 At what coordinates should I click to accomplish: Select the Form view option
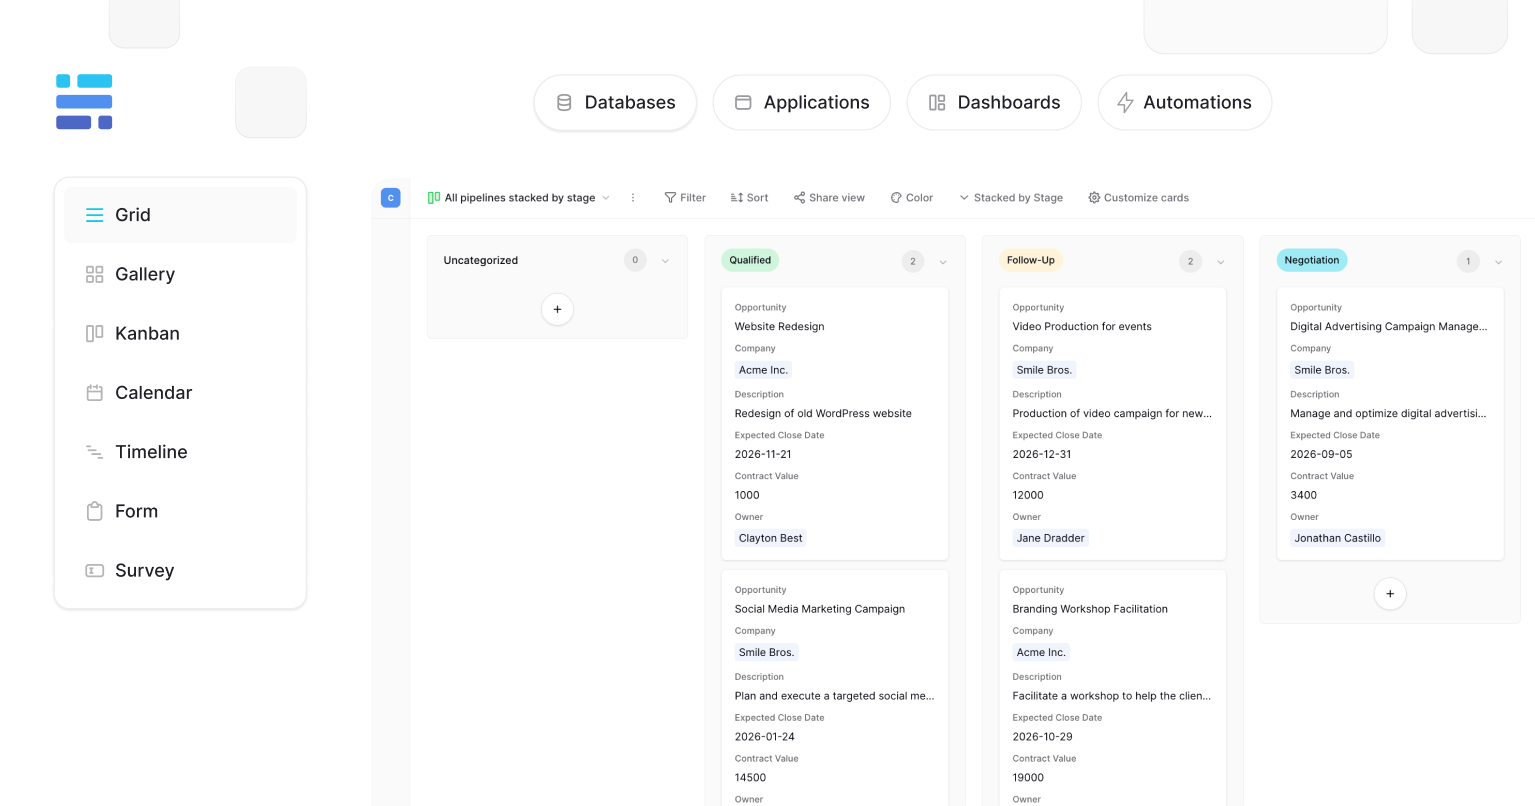[x=180, y=511]
